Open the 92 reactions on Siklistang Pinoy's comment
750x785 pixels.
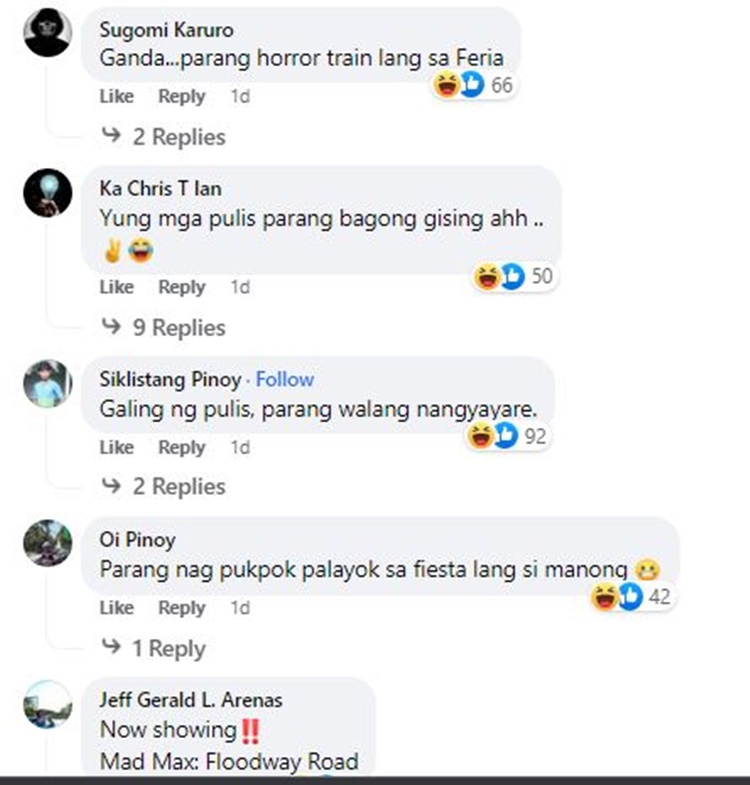[x=508, y=436]
